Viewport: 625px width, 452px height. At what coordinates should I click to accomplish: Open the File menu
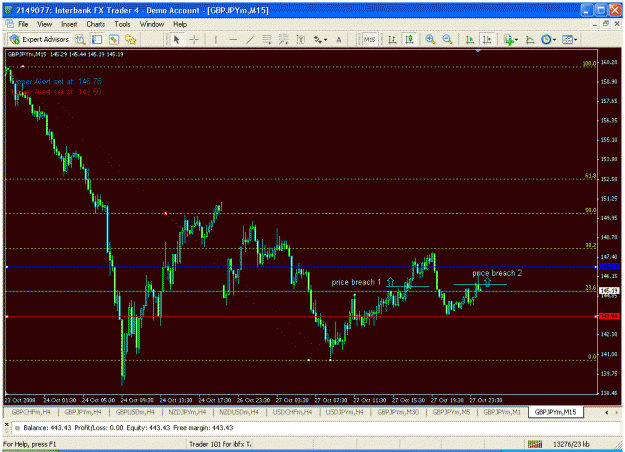click(x=23, y=24)
